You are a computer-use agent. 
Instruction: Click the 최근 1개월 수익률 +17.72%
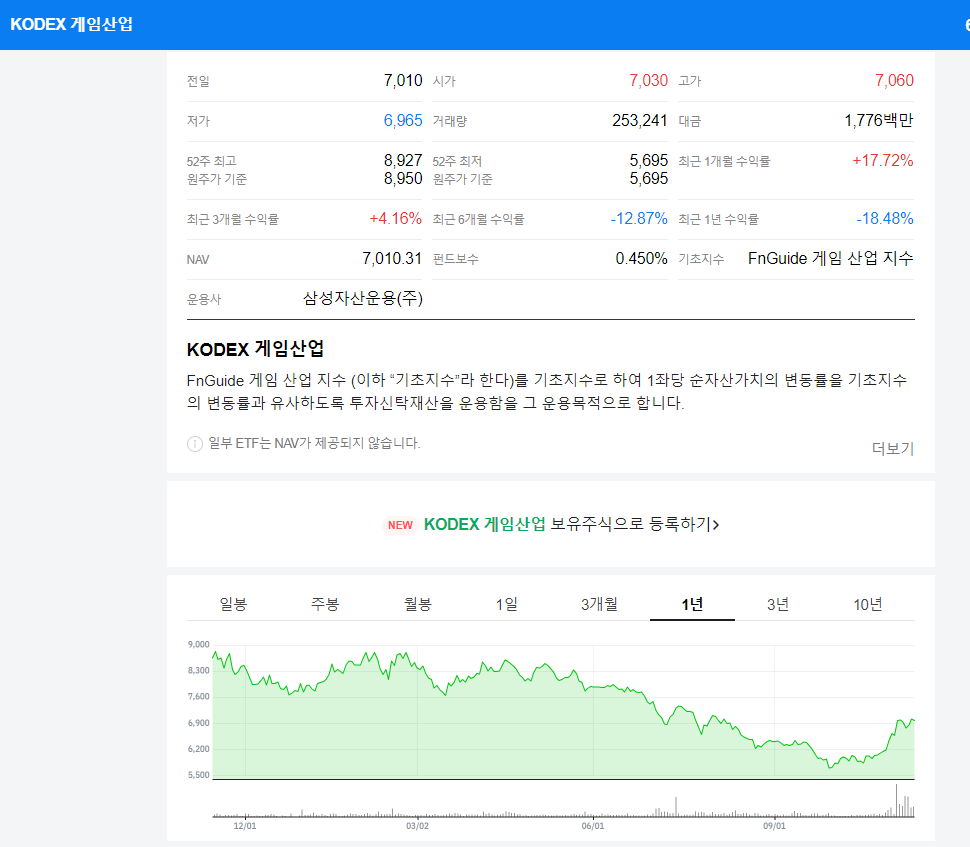click(883, 161)
